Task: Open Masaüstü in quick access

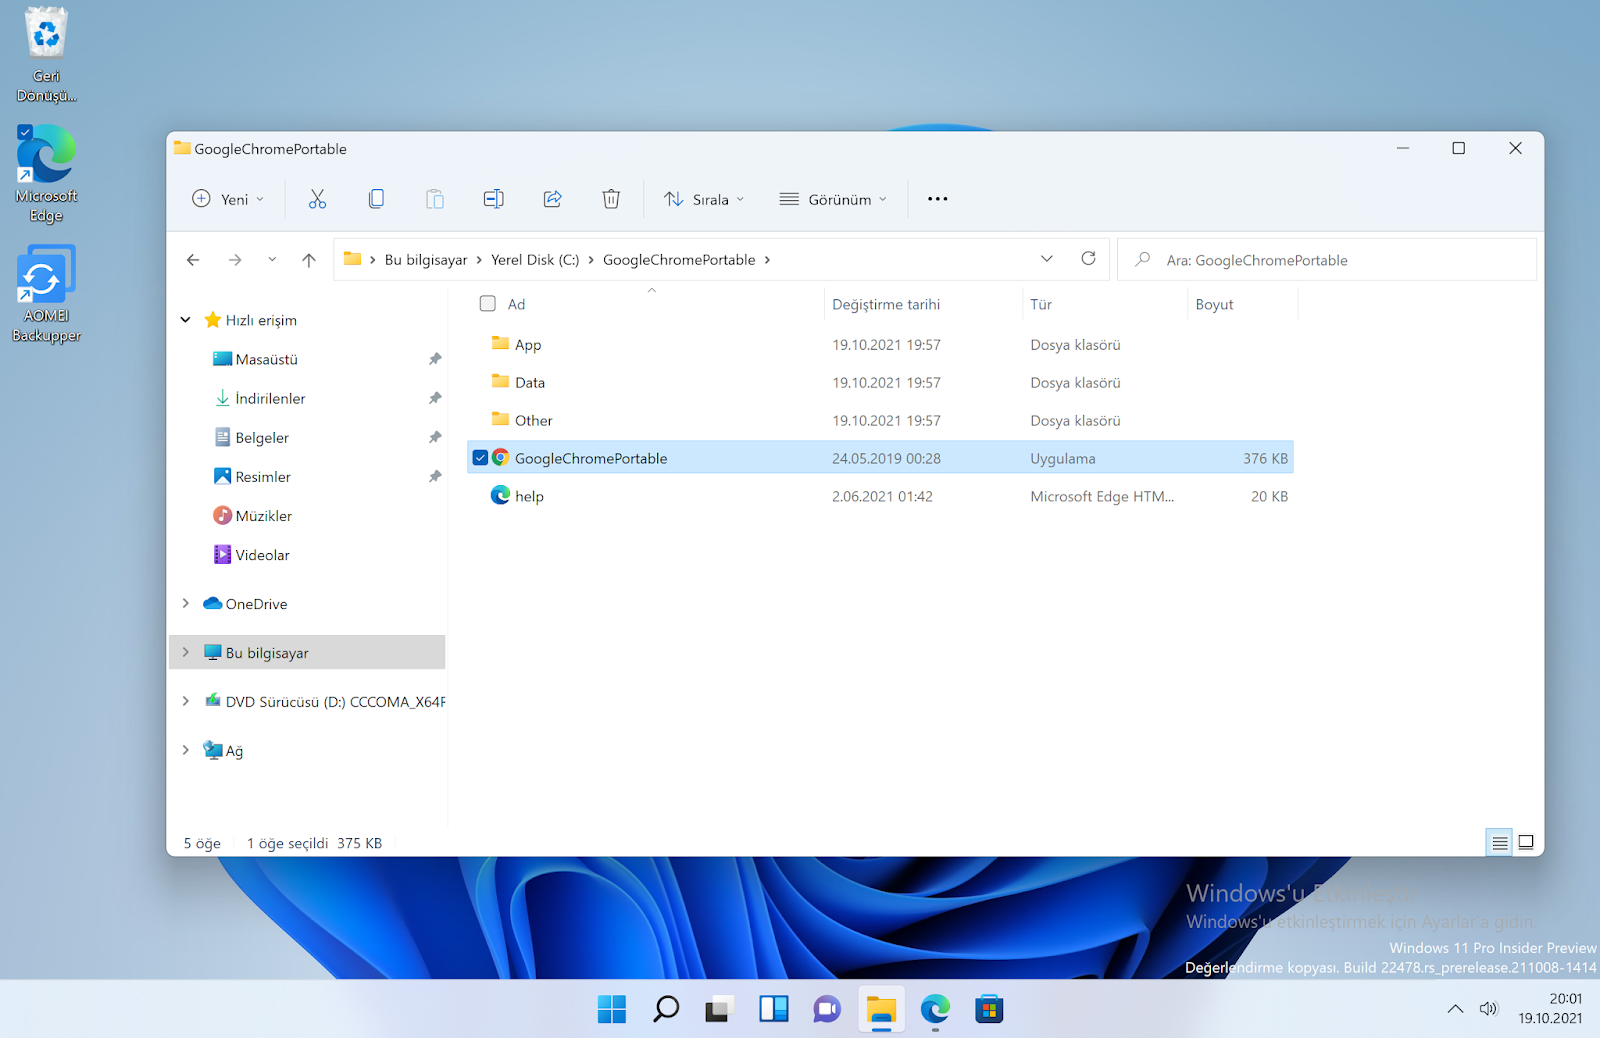Action: pyautogui.click(x=266, y=359)
